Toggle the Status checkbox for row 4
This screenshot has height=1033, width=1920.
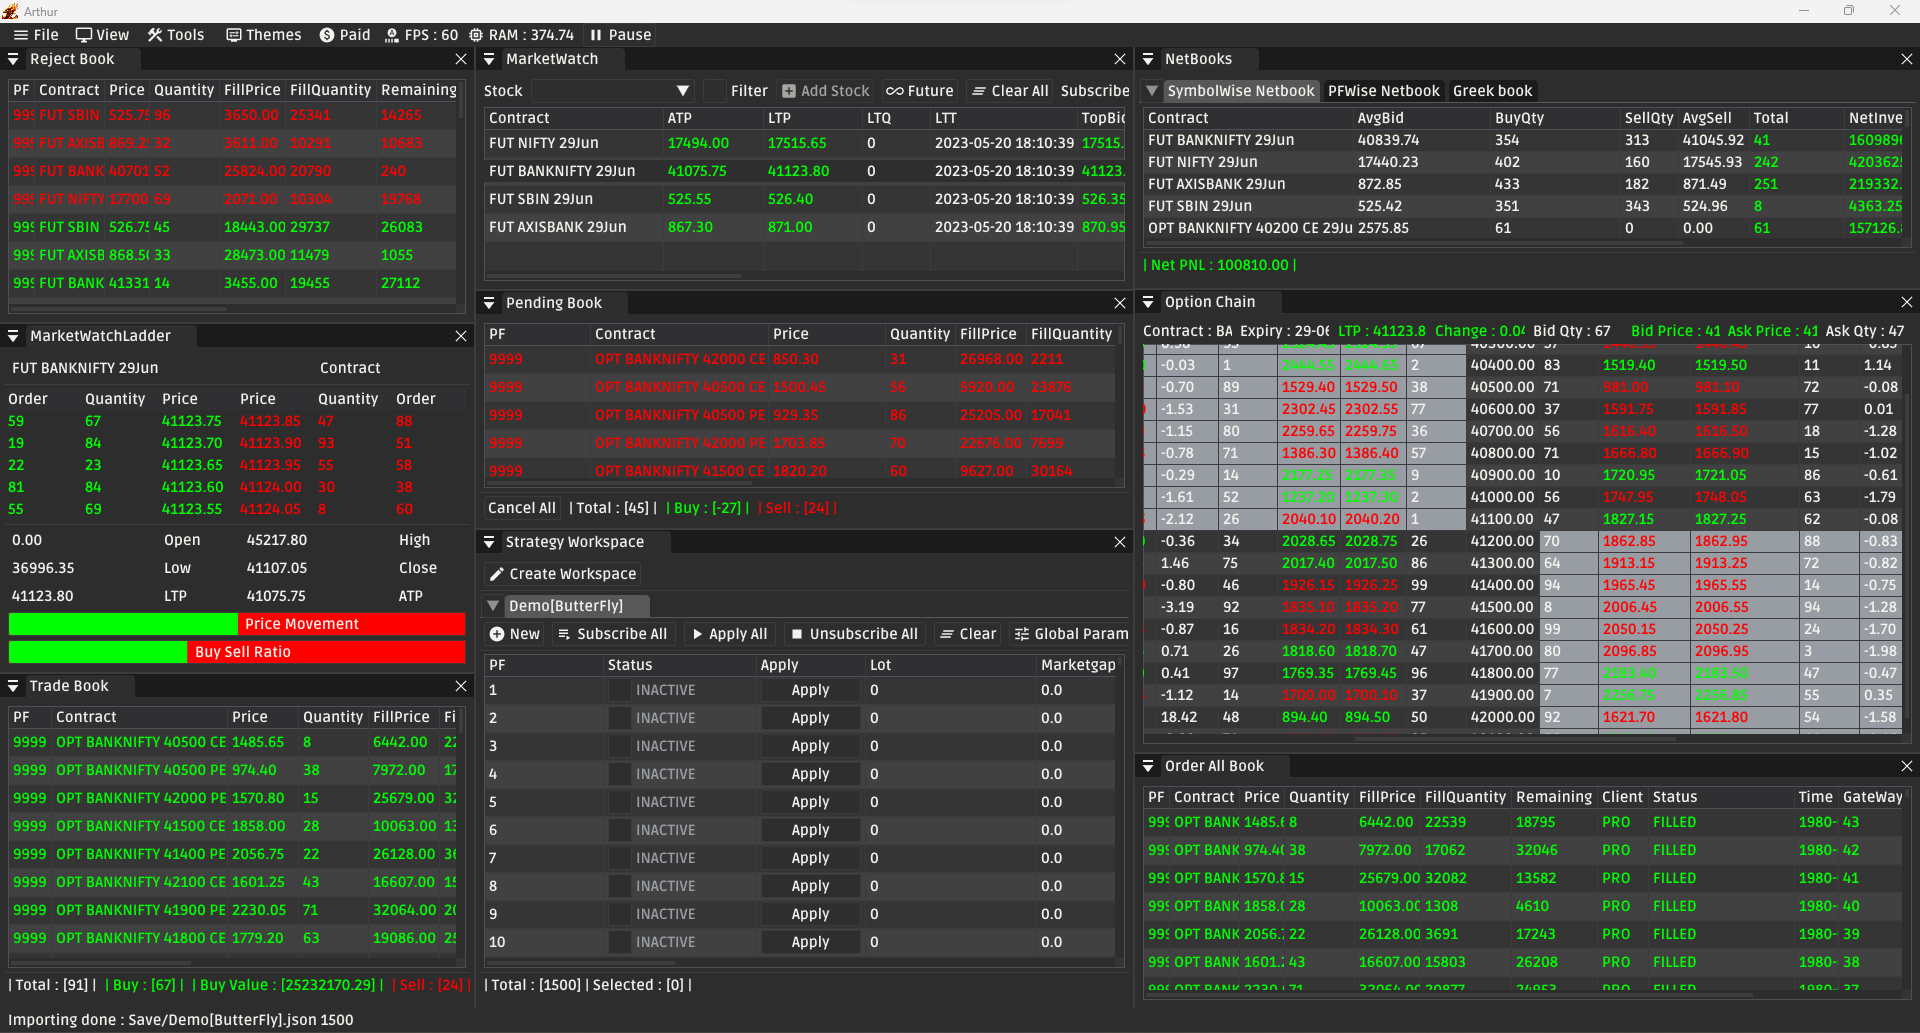point(620,774)
